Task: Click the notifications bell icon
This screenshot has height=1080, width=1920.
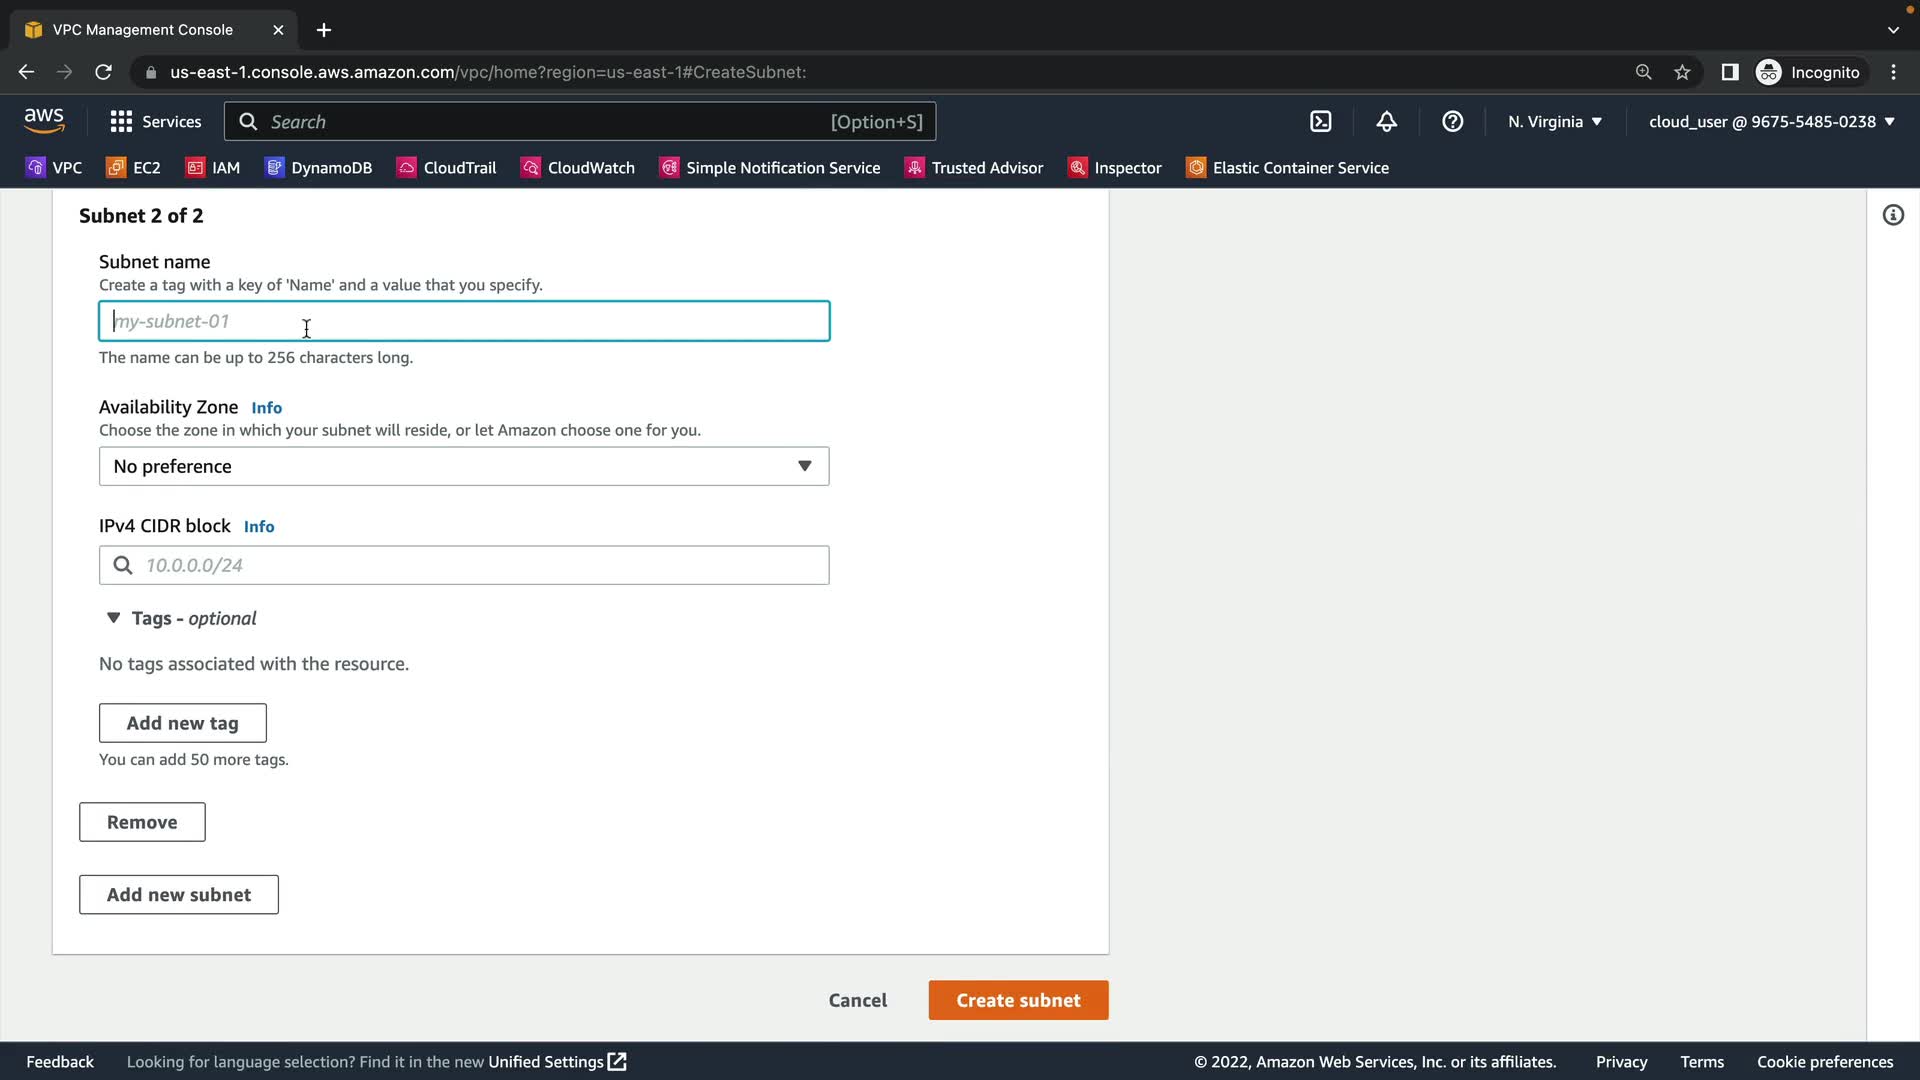Action: click(1386, 121)
